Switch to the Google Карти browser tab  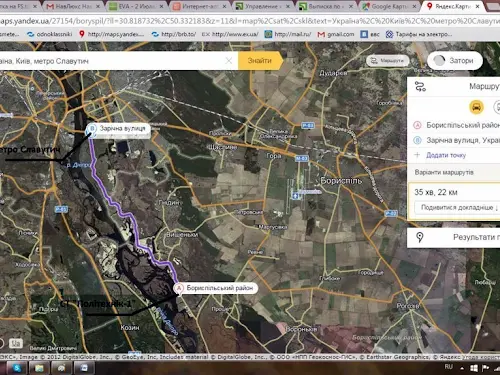click(x=389, y=6)
